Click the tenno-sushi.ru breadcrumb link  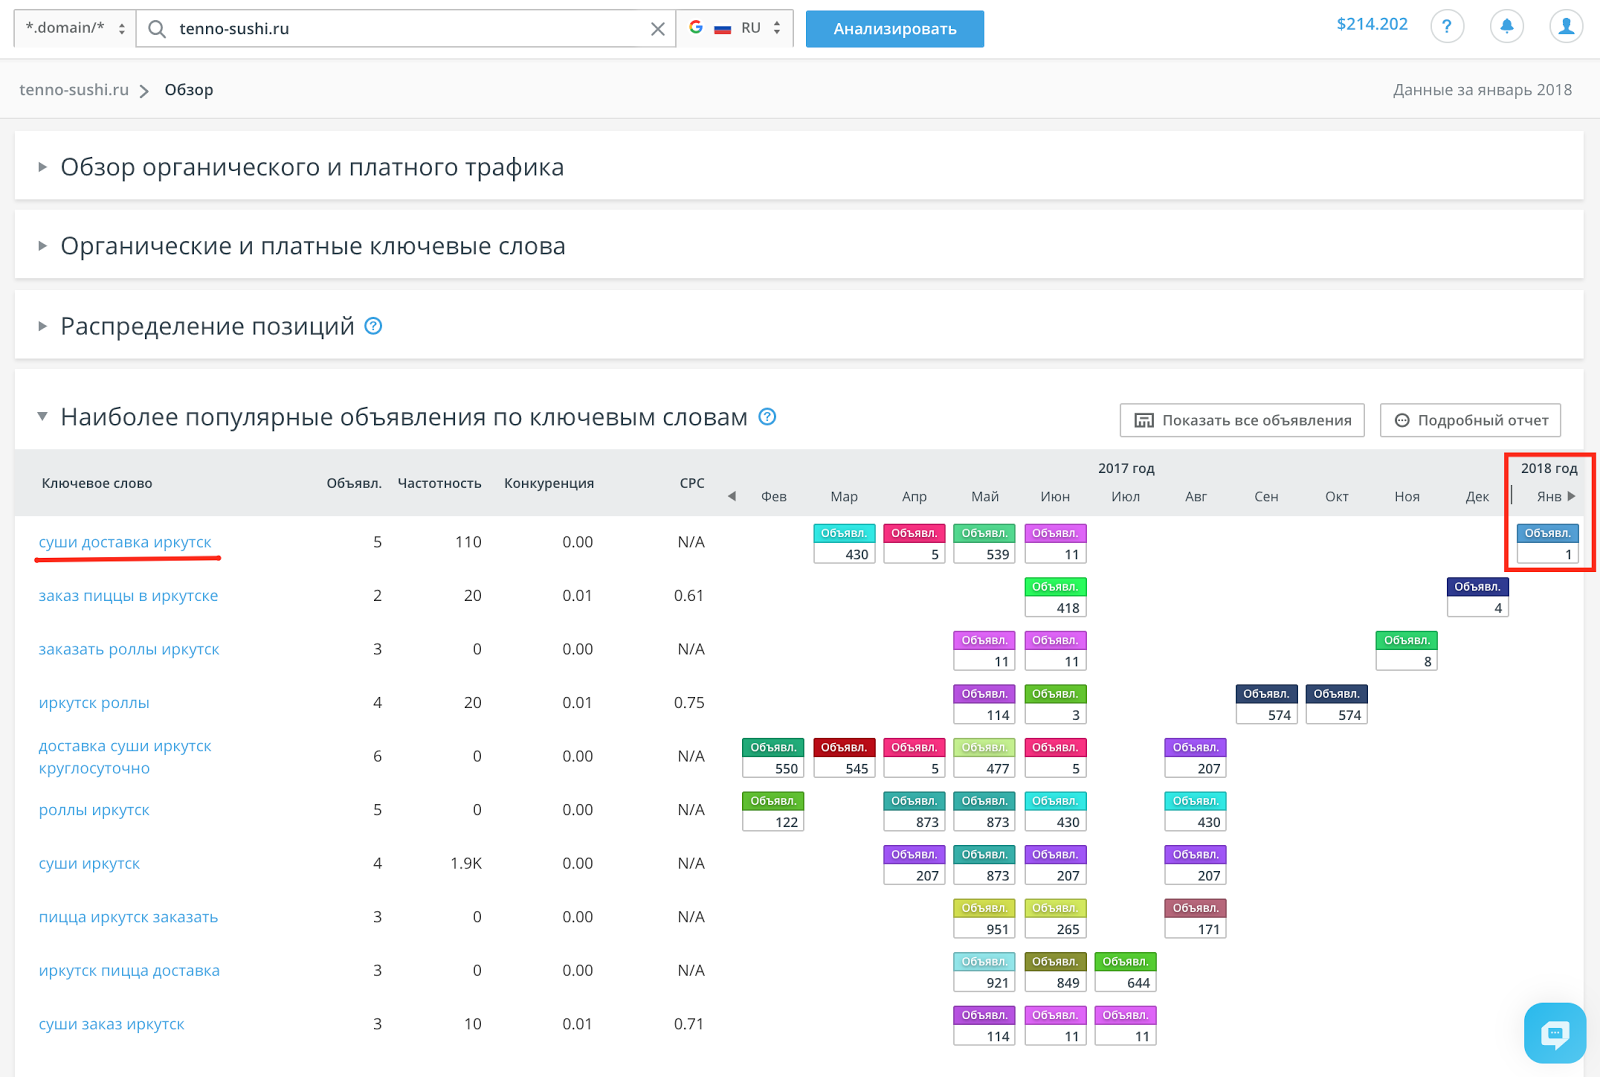click(x=74, y=90)
